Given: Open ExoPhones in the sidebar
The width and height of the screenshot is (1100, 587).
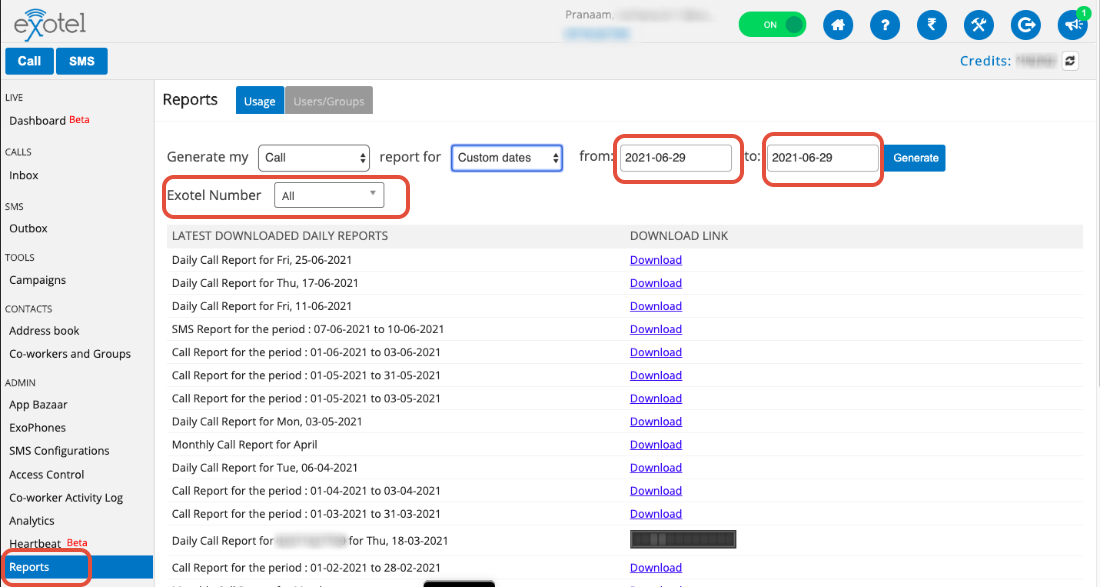Looking at the screenshot, I should 37,428.
